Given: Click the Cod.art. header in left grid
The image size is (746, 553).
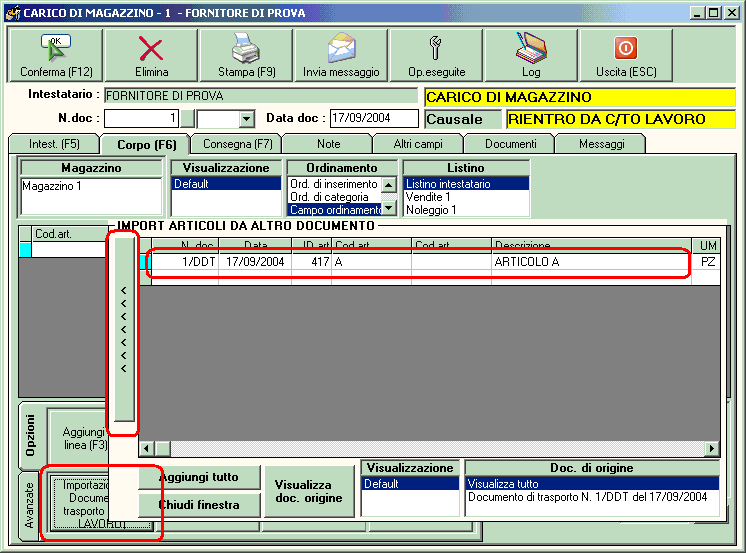Looking at the screenshot, I should 70,234.
